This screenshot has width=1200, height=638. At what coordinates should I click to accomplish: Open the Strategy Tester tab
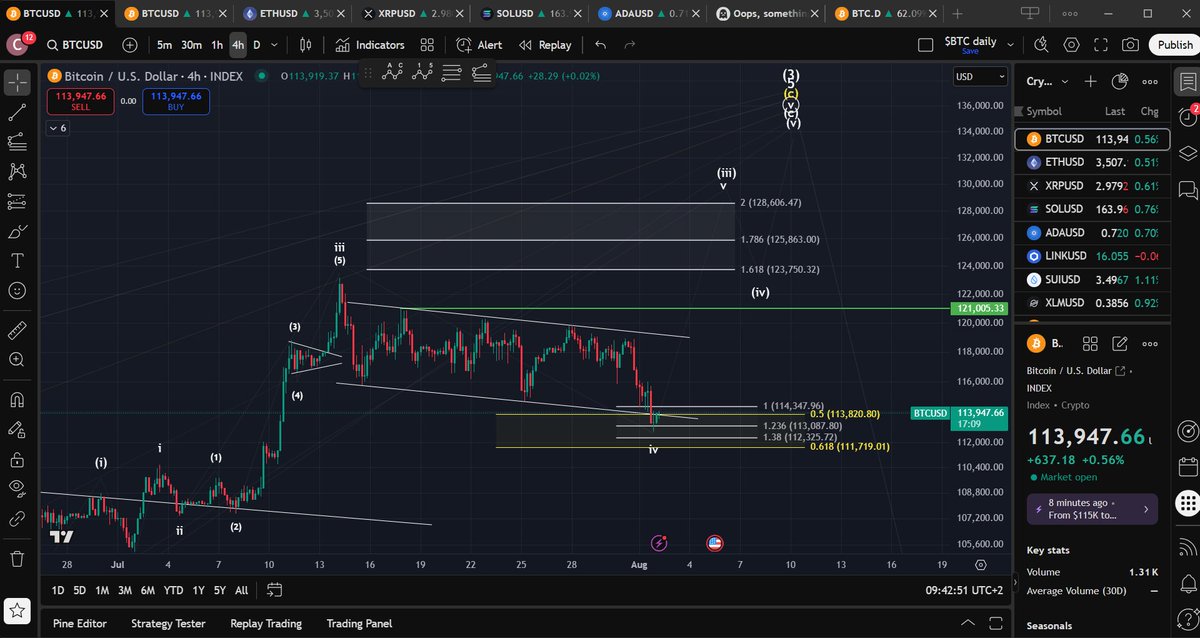pos(168,623)
